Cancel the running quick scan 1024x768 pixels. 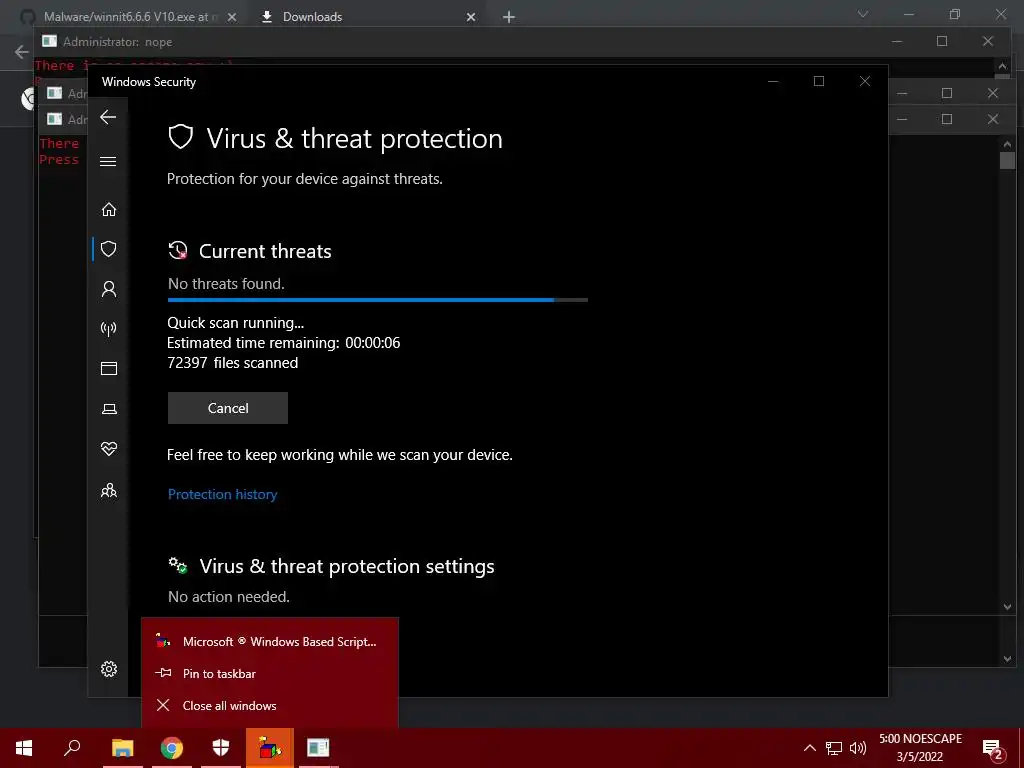(x=227, y=408)
